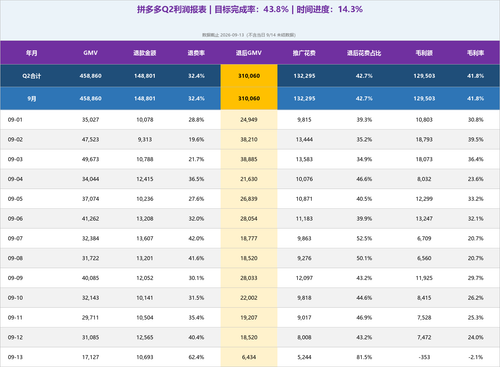Click the 09-02 date cell
The image size is (500, 367).
15,139
